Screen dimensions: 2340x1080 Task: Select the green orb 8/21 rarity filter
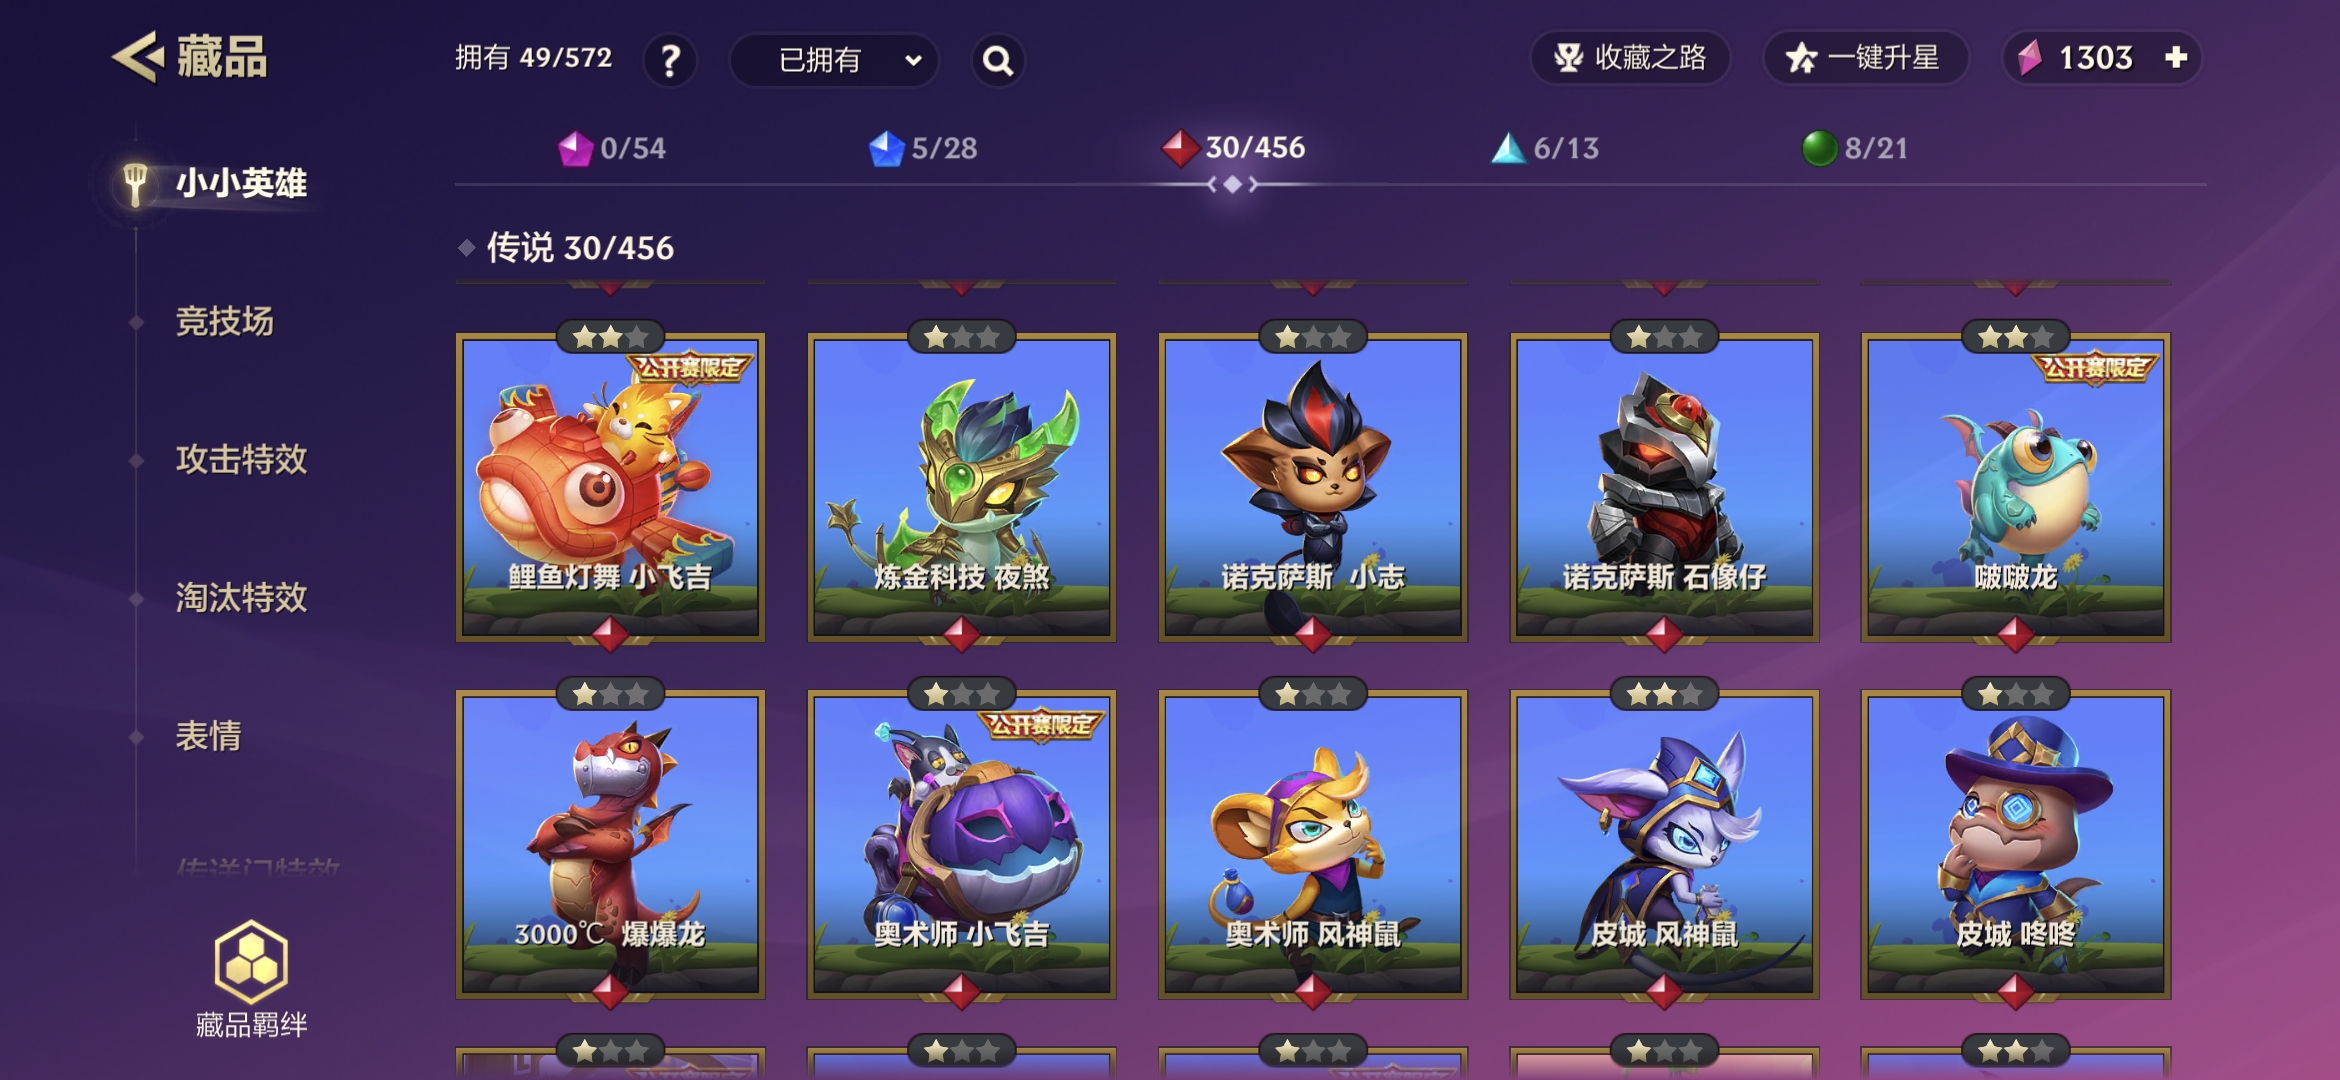pos(1855,149)
